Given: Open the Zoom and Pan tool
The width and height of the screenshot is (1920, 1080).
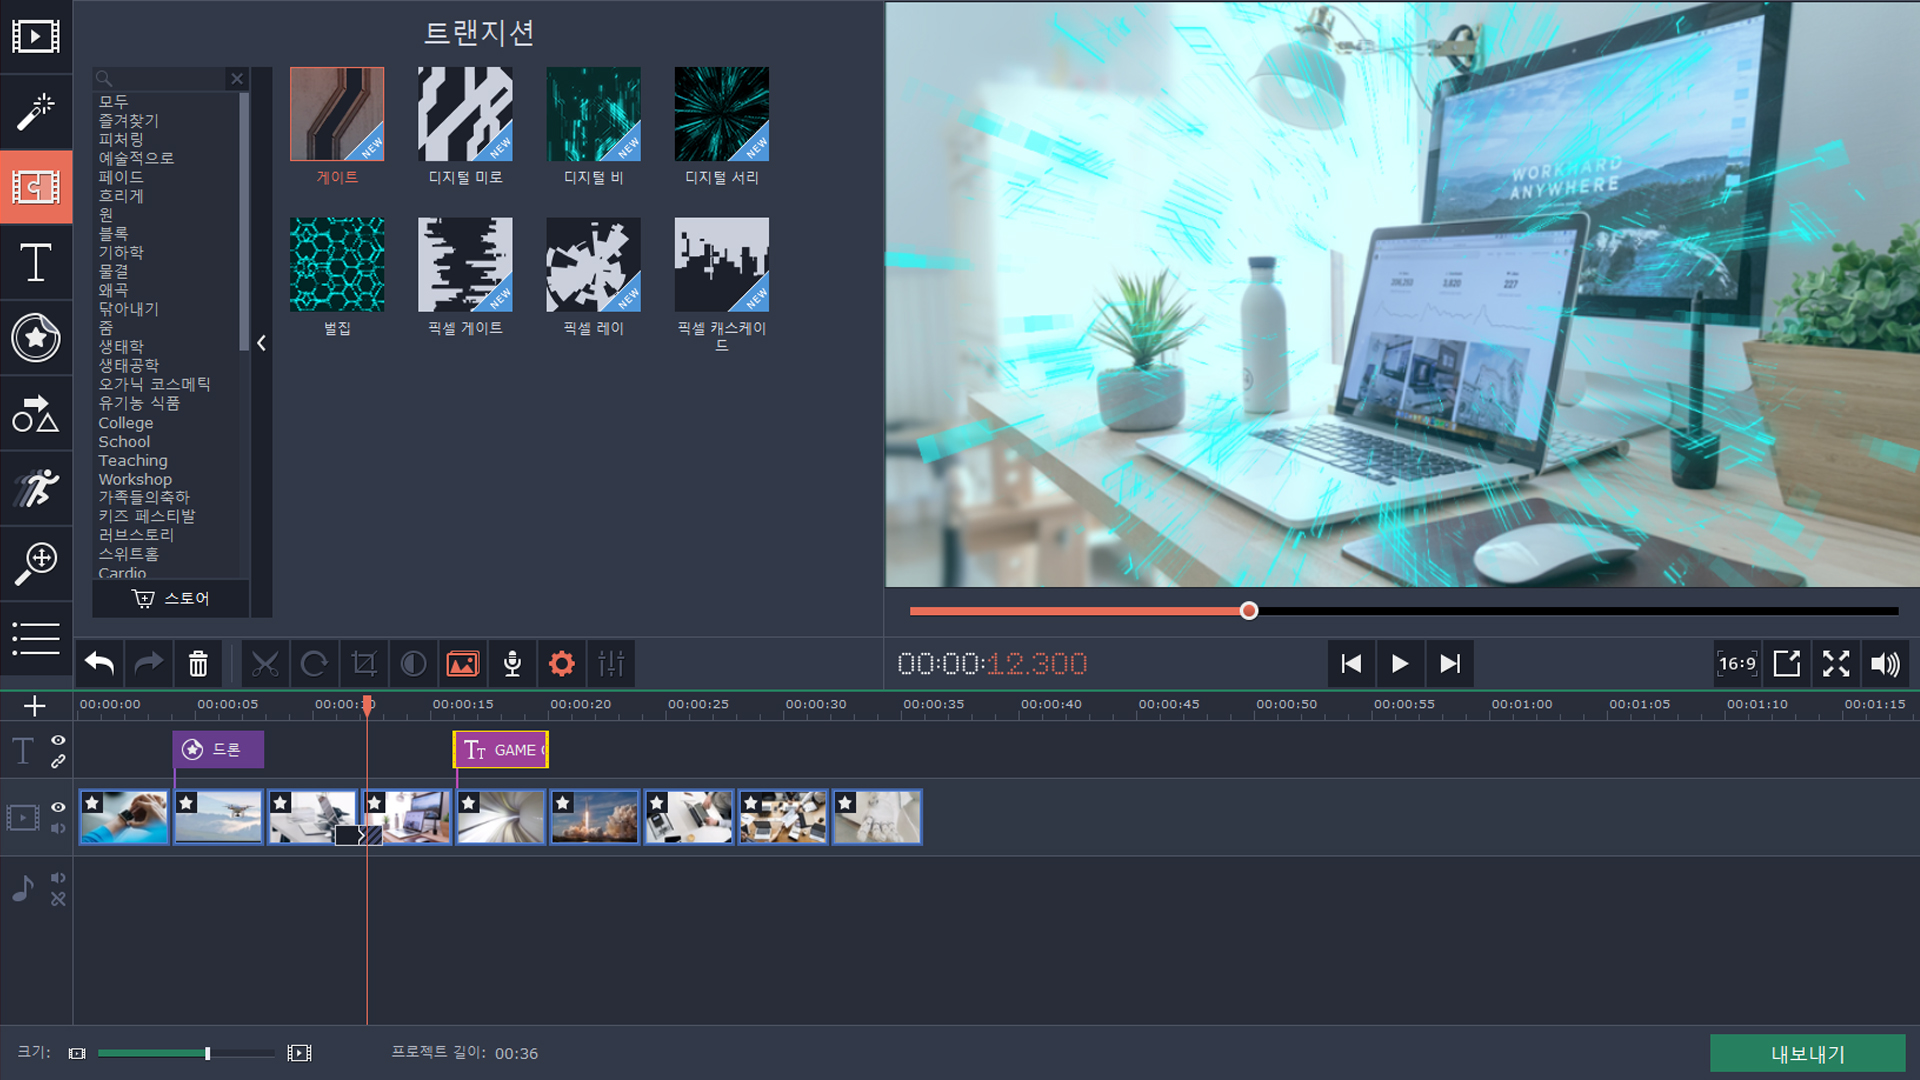Looking at the screenshot, I should coord(36,563).
